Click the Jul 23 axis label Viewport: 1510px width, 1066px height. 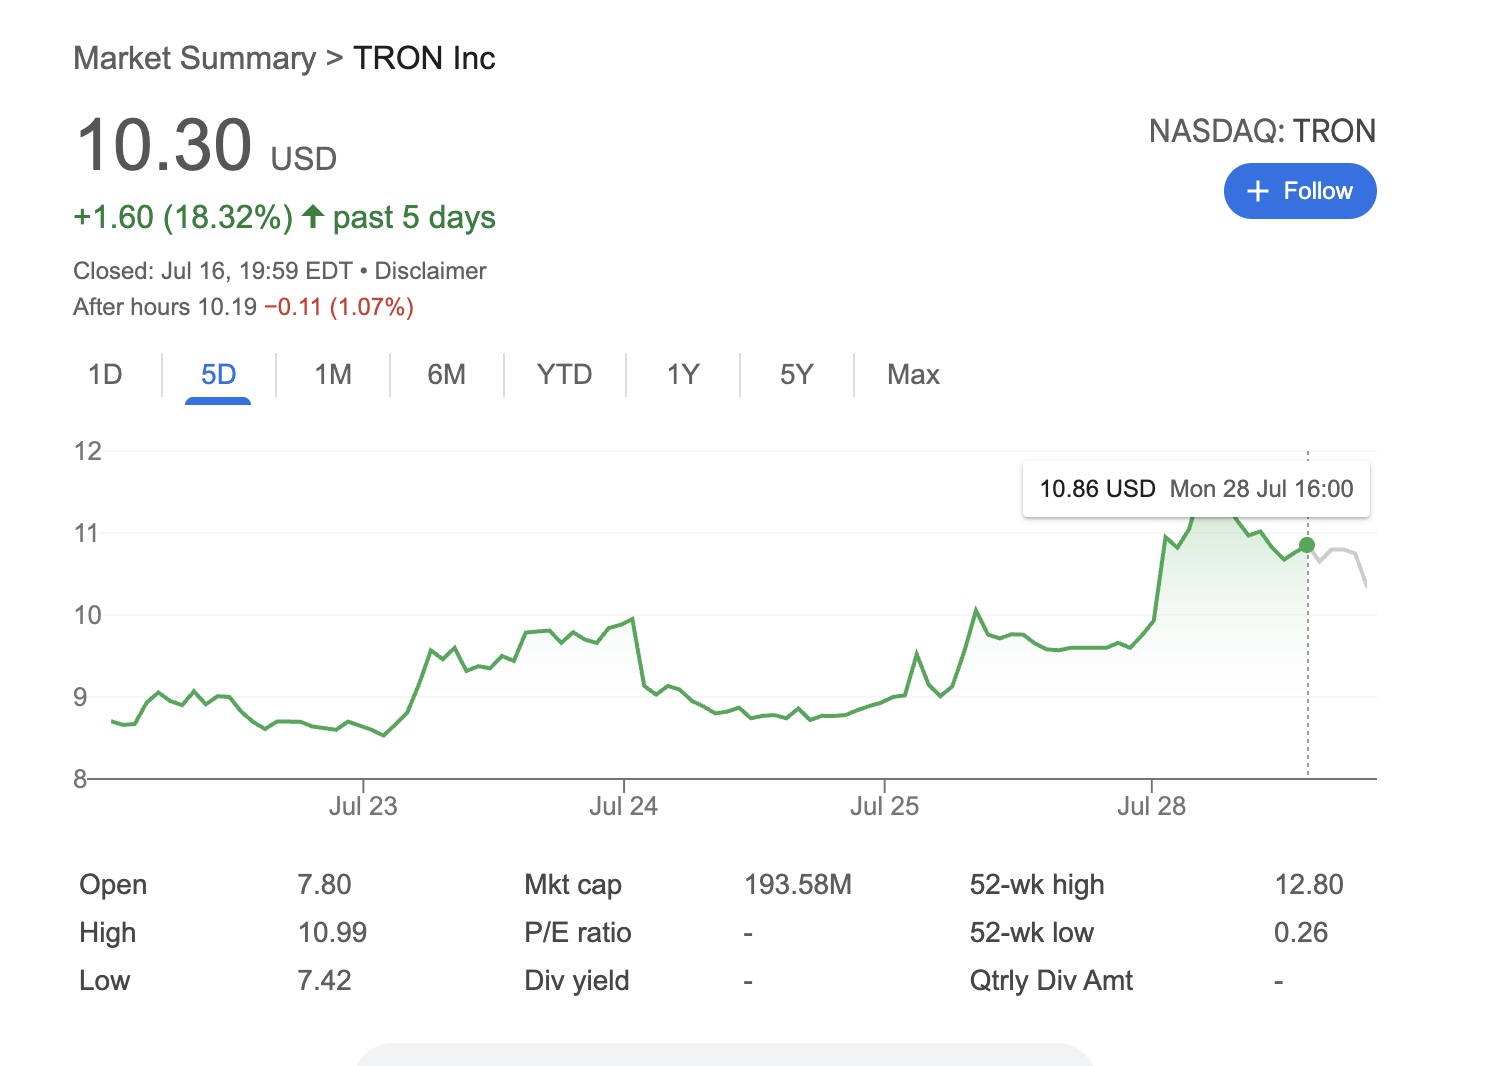363,806
